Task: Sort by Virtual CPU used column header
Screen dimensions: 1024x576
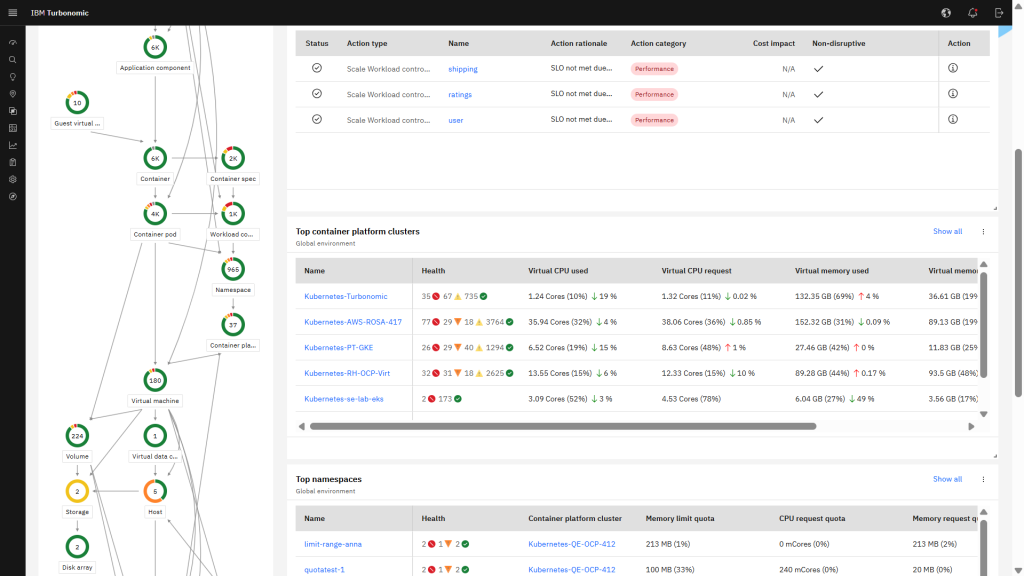Action: coord(558,270)
